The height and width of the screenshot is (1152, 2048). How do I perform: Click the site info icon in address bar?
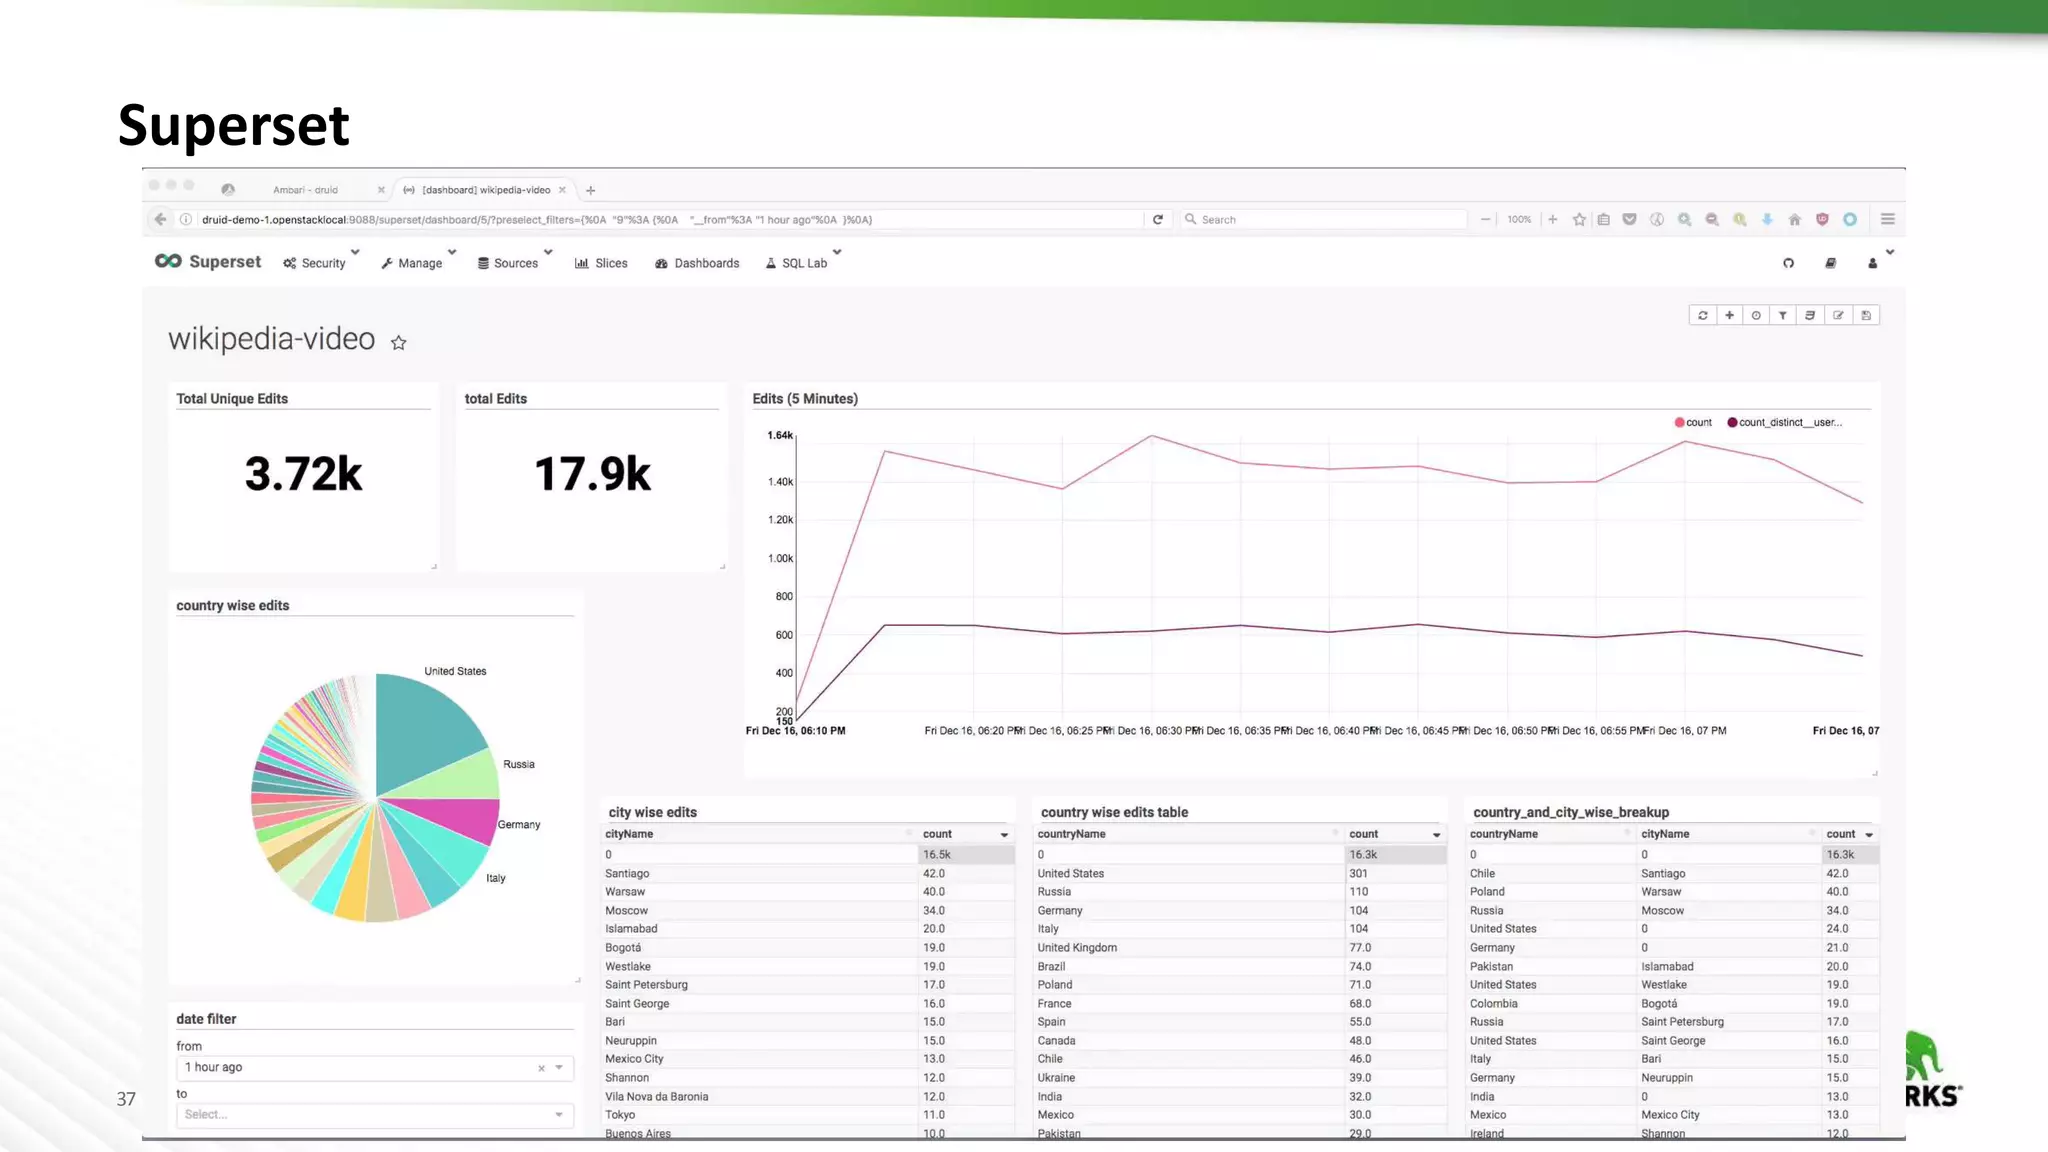[x=186, y=219]
